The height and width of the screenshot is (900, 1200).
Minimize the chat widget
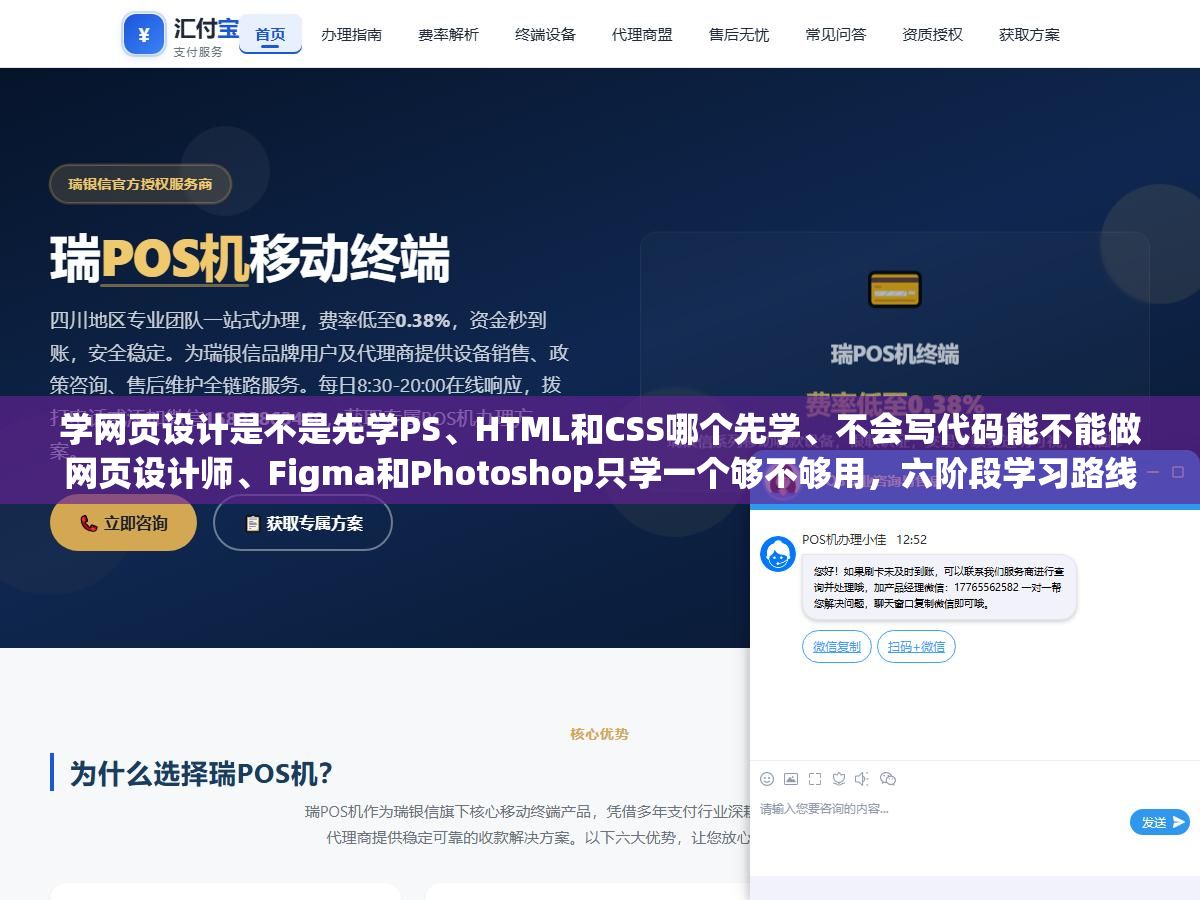(1154, 471)
